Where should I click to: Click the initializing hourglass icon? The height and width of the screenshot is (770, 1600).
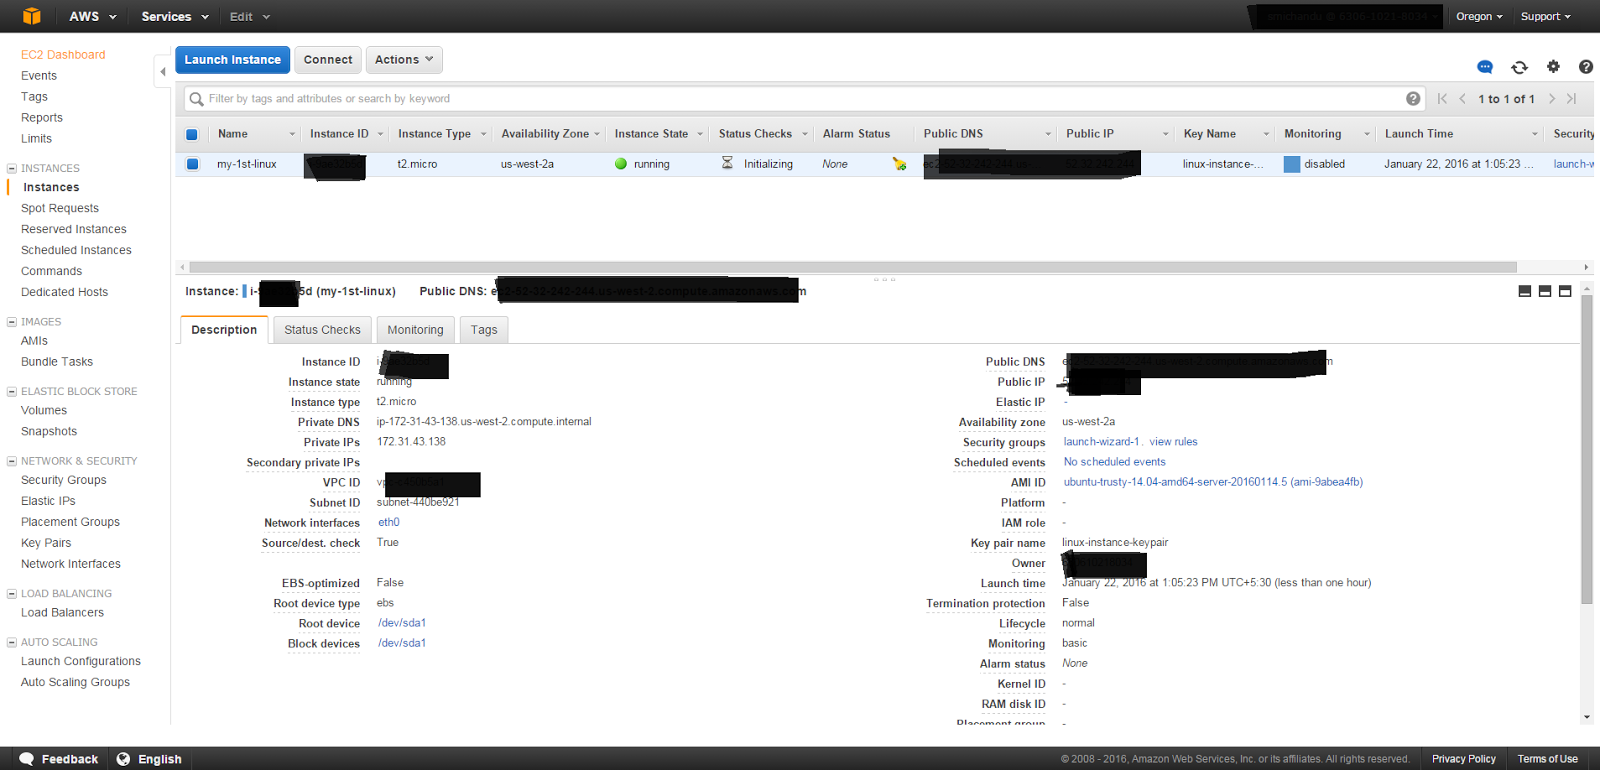[x=727, y=163]
